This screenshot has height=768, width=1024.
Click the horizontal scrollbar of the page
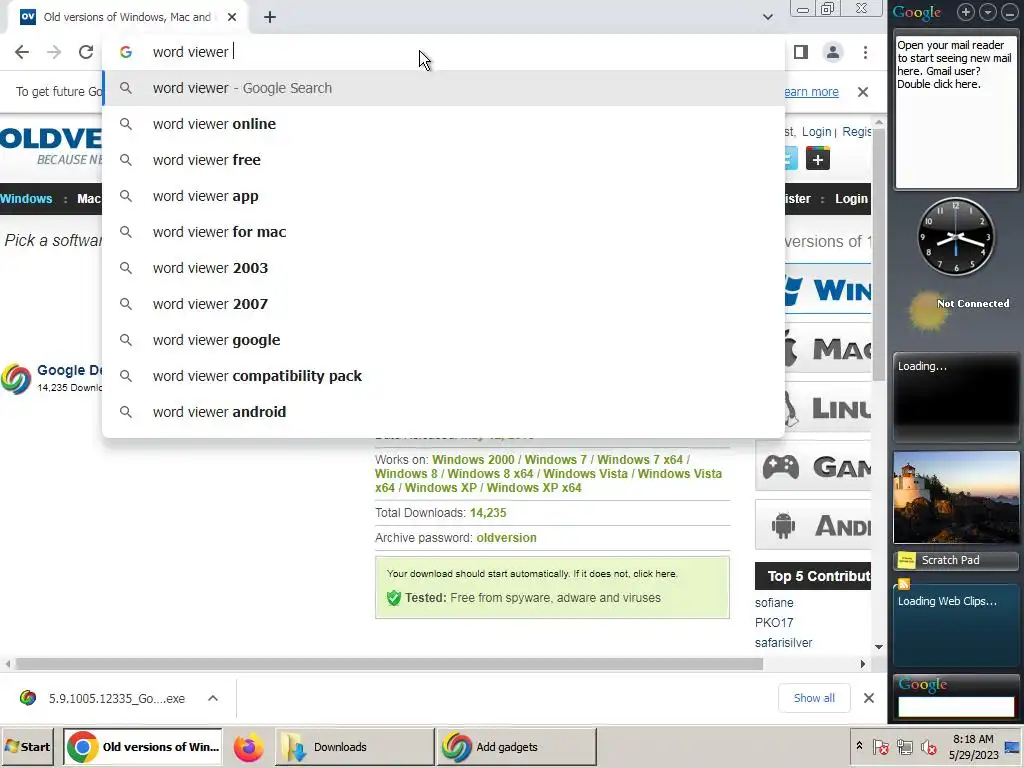click(389, 664)
